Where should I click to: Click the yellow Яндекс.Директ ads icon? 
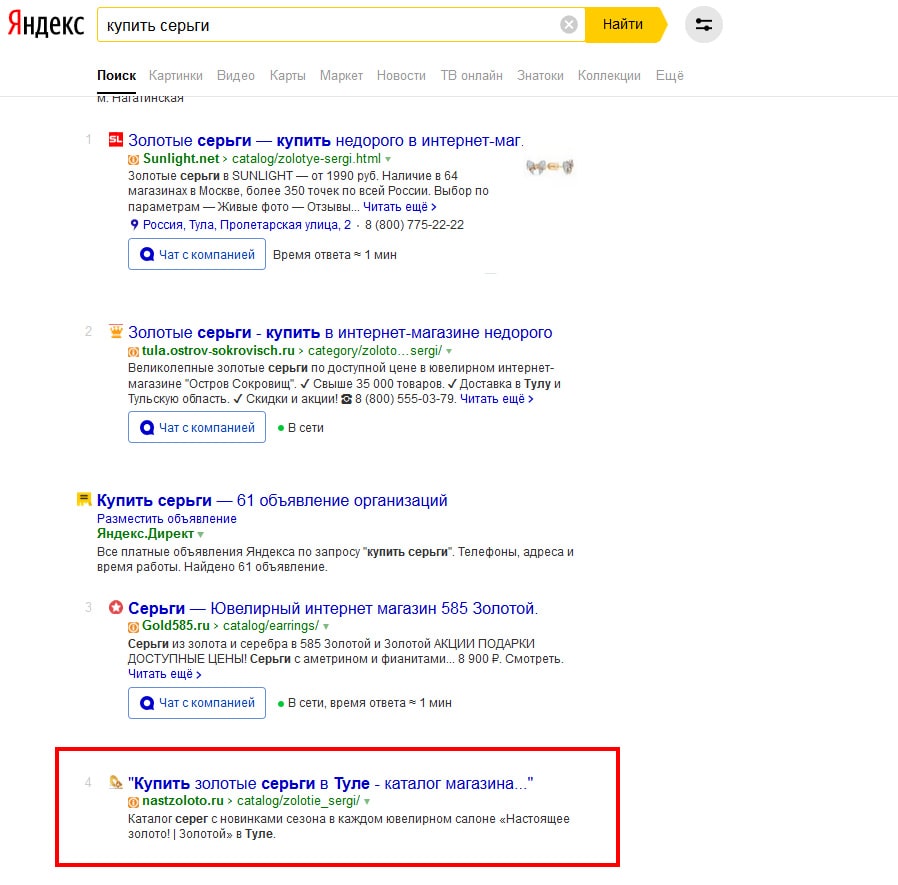click(x=84, y=499)
